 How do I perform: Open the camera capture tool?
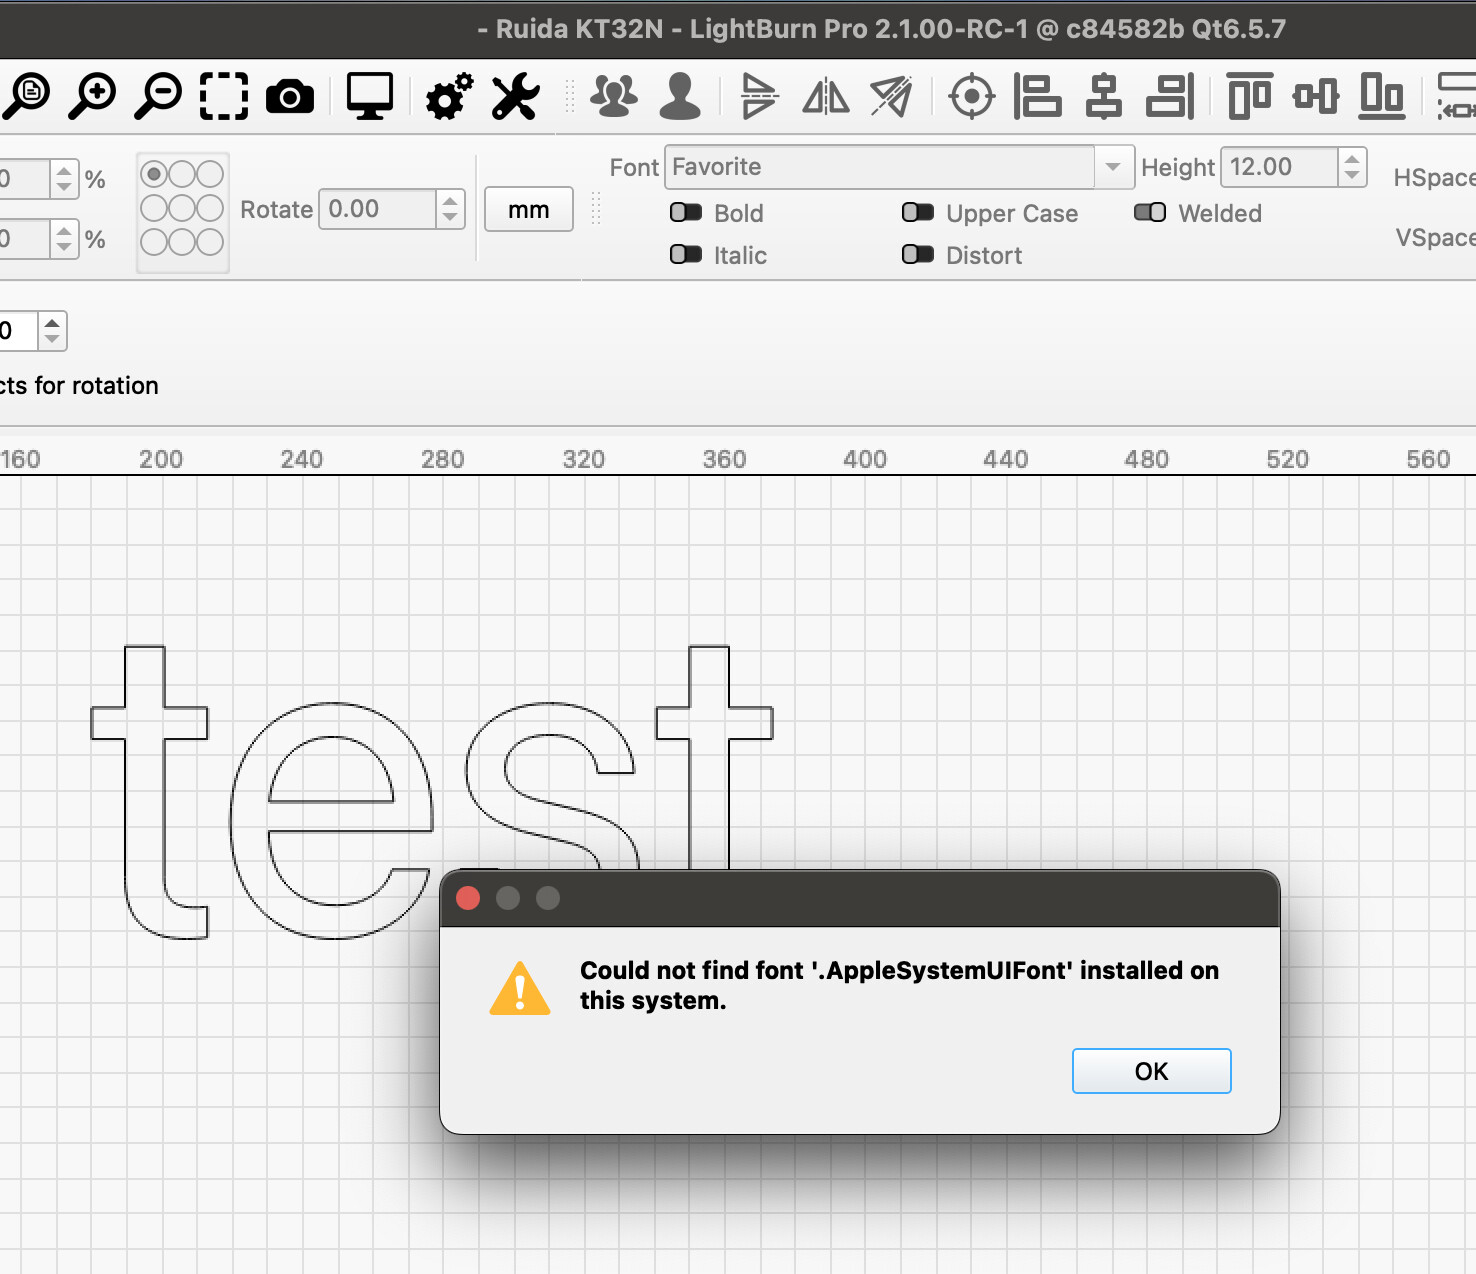[x=290, y=97]
